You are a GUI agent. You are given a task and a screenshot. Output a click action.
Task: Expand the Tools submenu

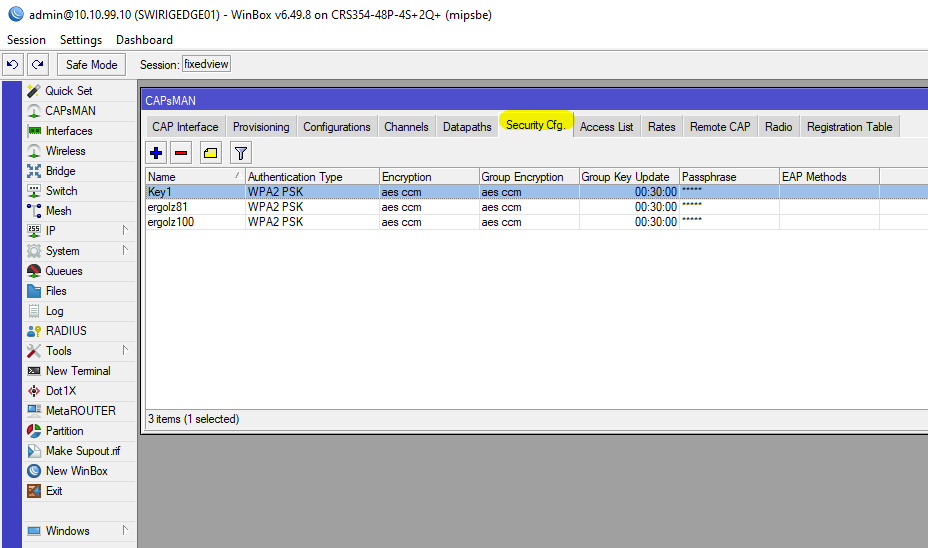click(58, 351)
